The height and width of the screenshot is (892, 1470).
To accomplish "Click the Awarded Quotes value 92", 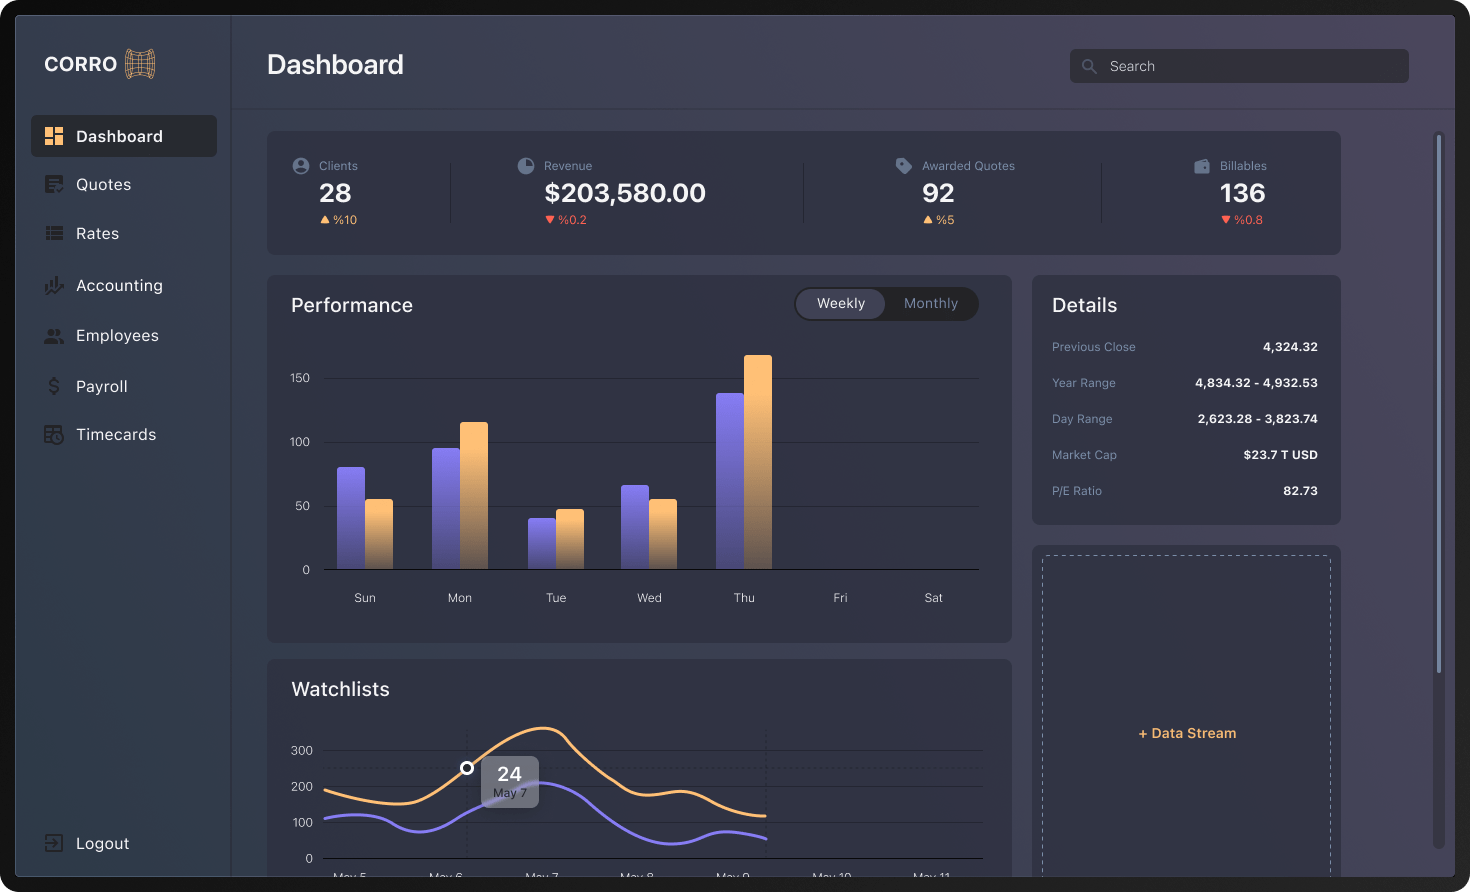I will pos(938,193).
